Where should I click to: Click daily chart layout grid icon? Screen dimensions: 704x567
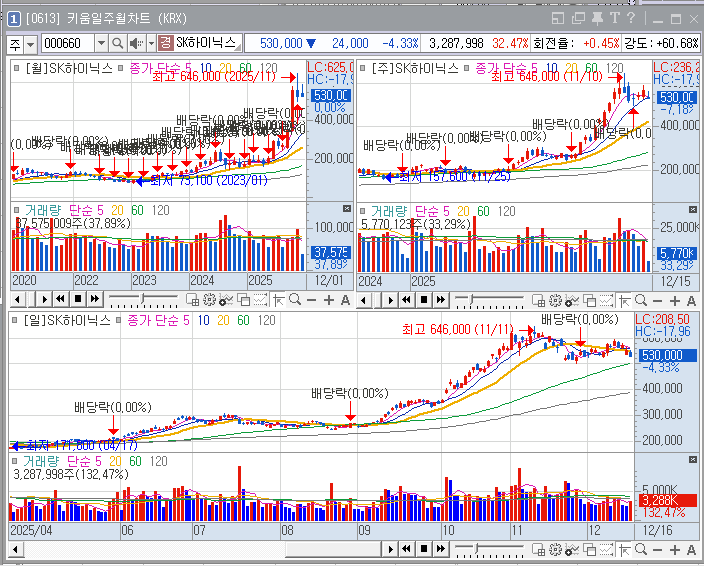click(539, 549)
